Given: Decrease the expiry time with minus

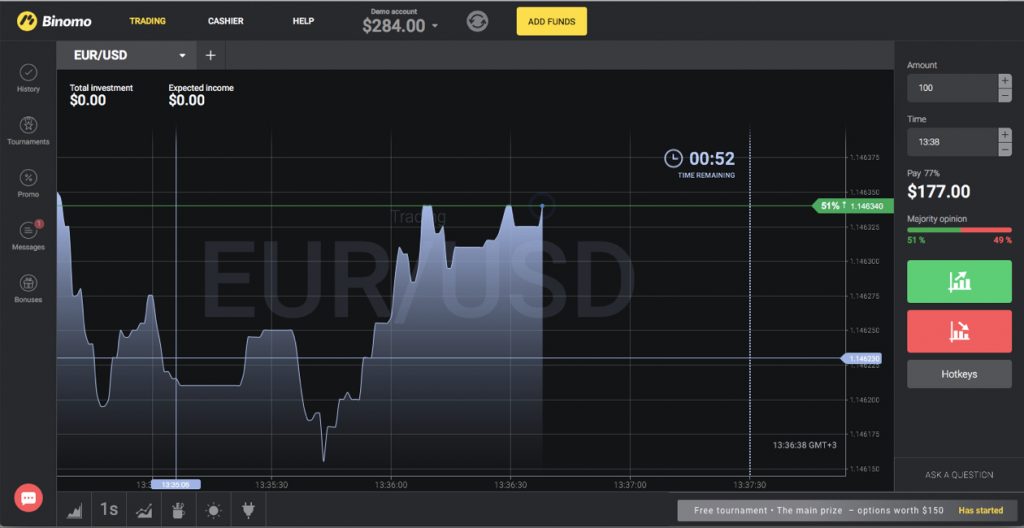Looking at the screenshot, I should pyautogui.click(x=1005, y=150).
